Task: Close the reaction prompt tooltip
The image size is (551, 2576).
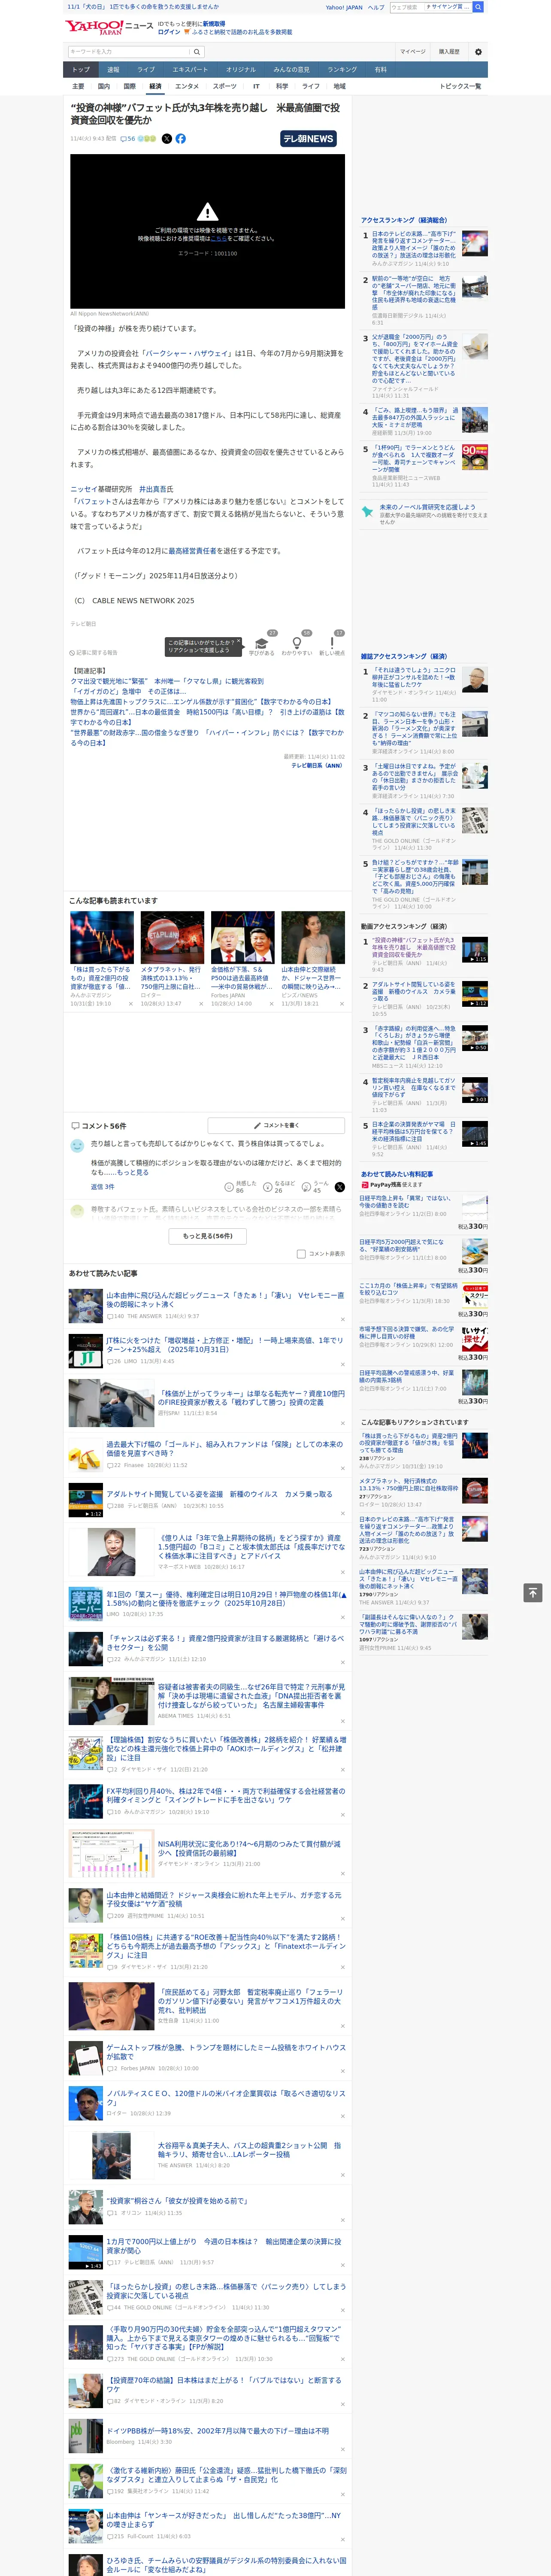Action: (238, 642)
